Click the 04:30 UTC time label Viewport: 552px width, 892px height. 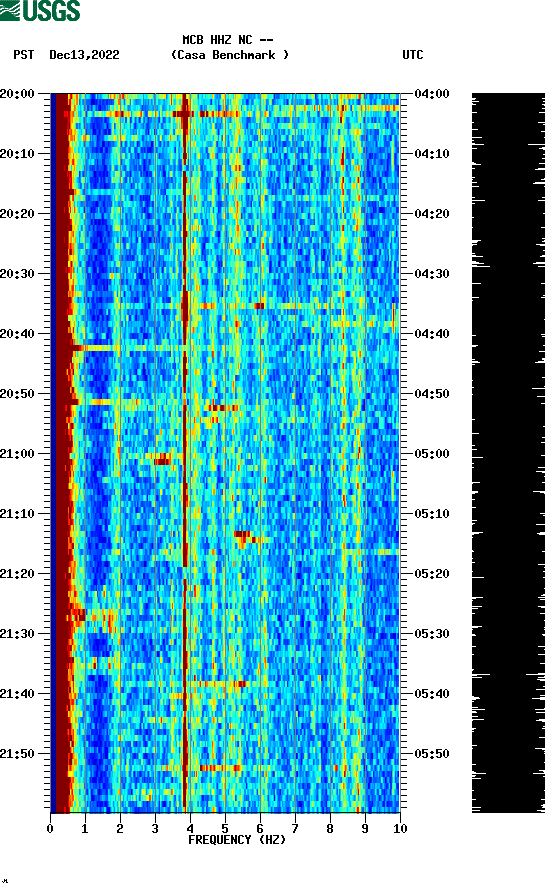[x=432, y=274]
